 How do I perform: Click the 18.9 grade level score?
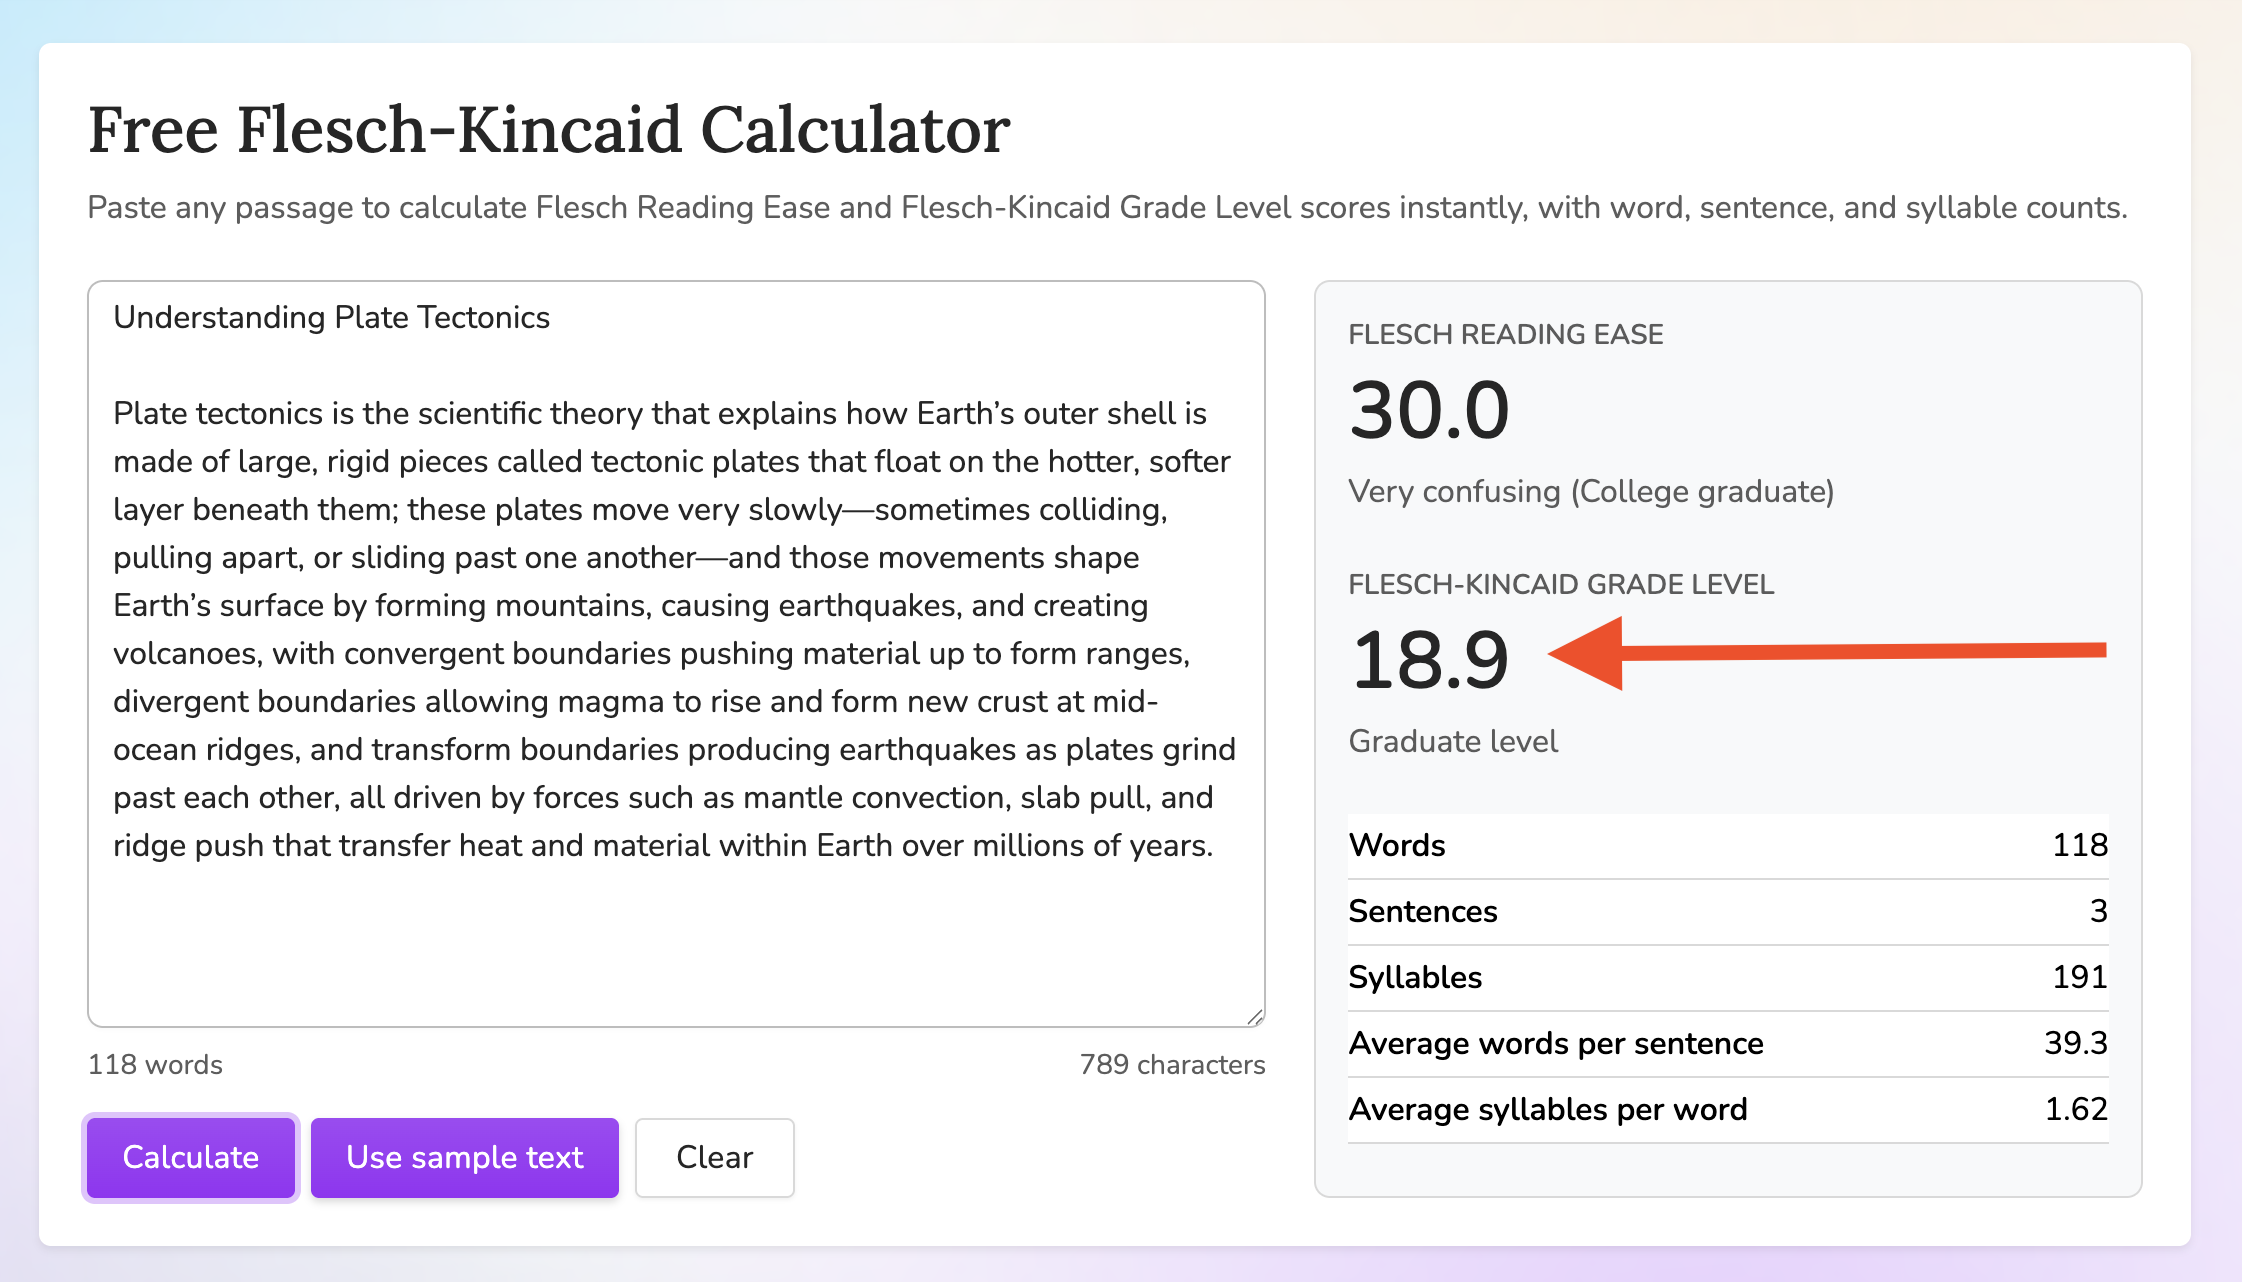point(1428,661)
